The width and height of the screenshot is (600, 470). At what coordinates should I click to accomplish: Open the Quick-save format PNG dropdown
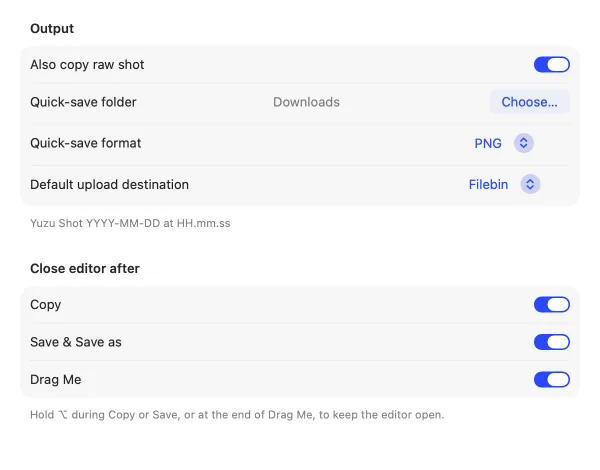pos(504,143)
